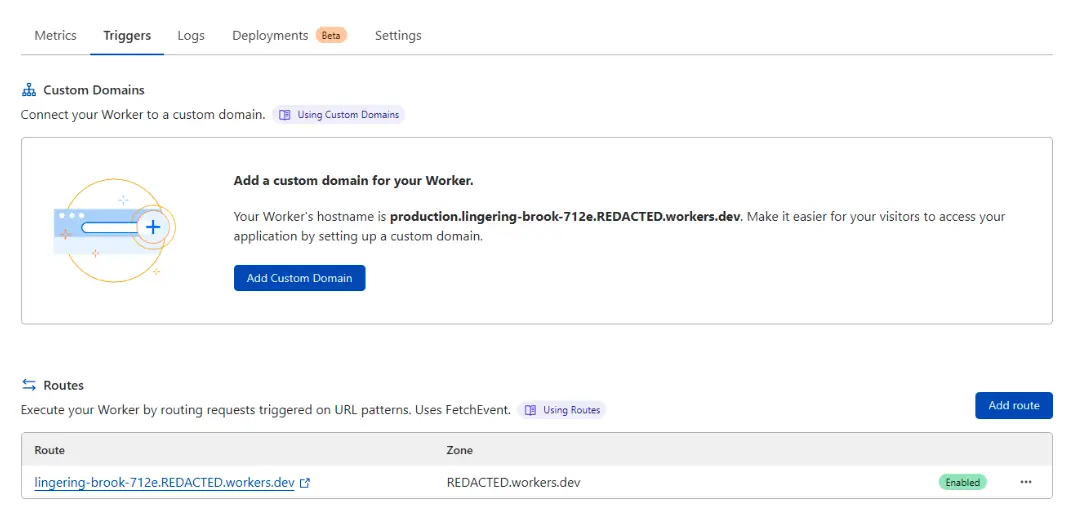Click the bold production worker hostname text
Screen dimensions: 1079x531
pos(565,216)
